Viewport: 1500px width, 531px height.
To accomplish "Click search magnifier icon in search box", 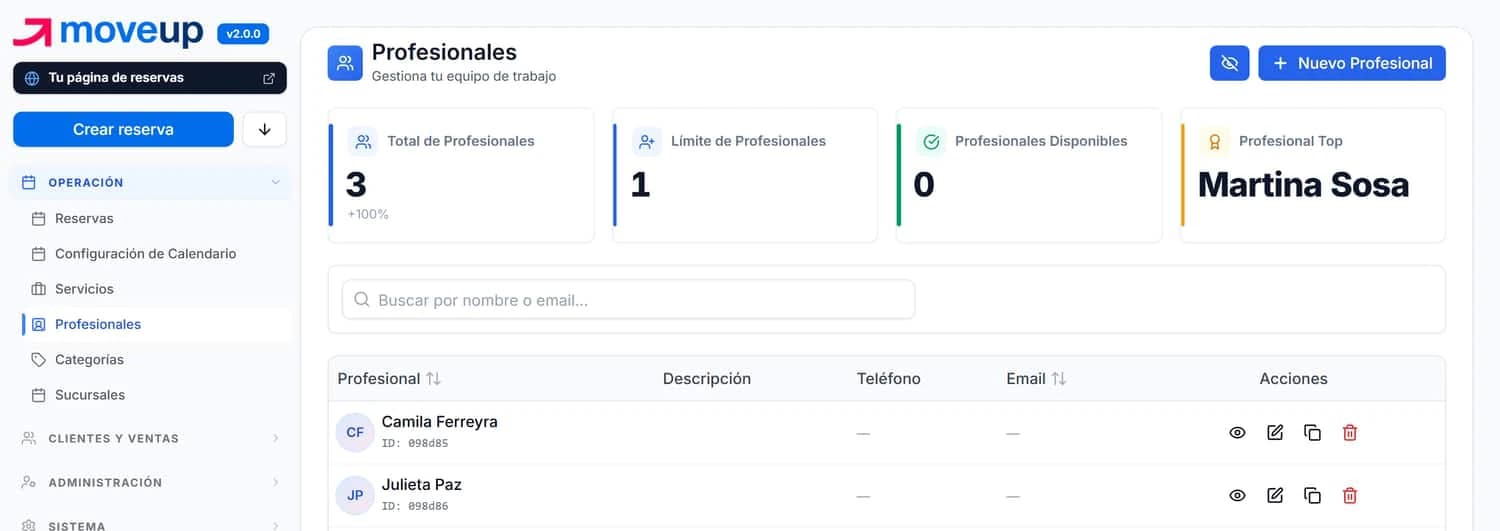I will pos(362,299).
